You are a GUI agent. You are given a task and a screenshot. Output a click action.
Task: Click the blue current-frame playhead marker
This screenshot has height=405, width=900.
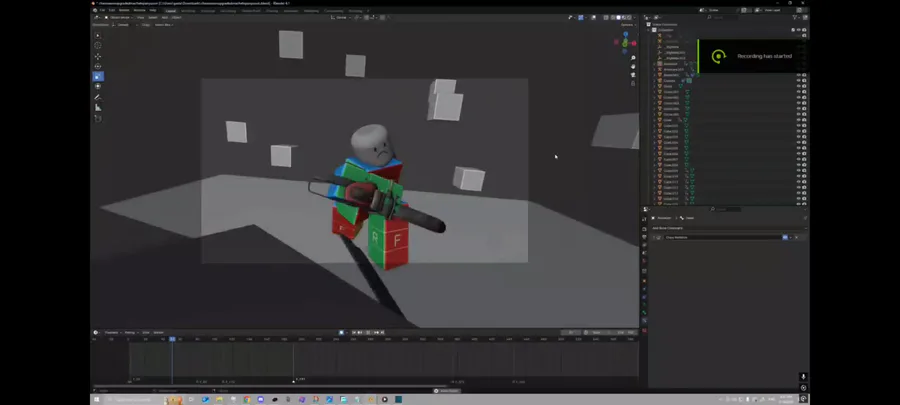pos(172,339)
